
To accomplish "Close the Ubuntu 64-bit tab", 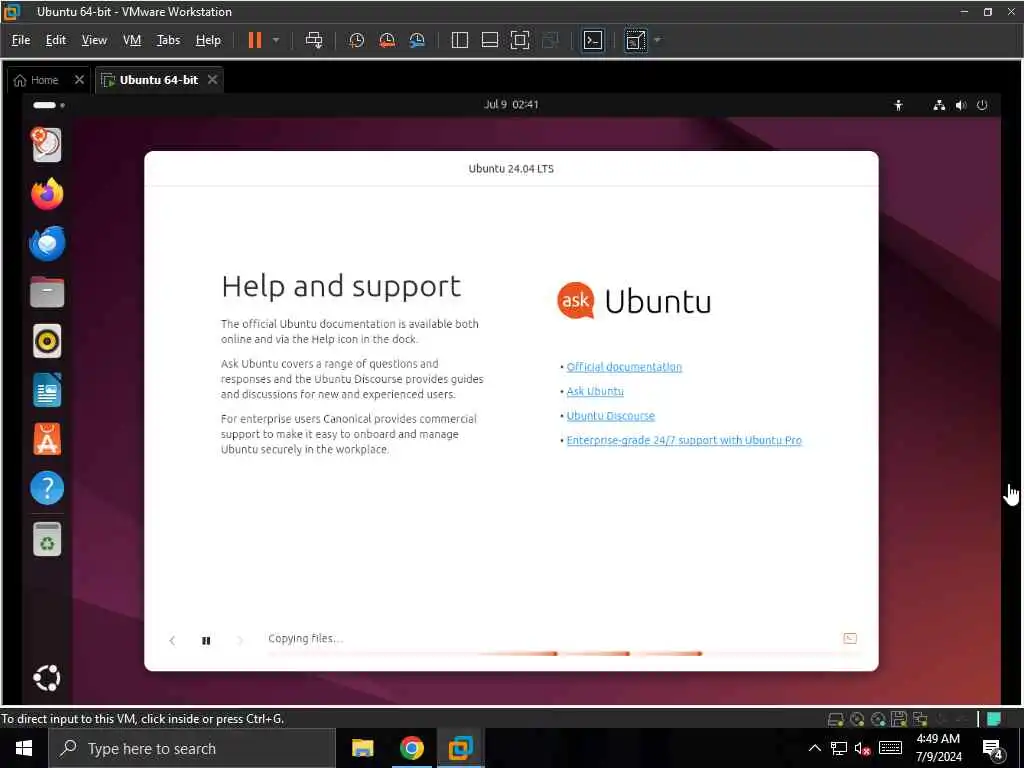I will click(x=212, y=80).
